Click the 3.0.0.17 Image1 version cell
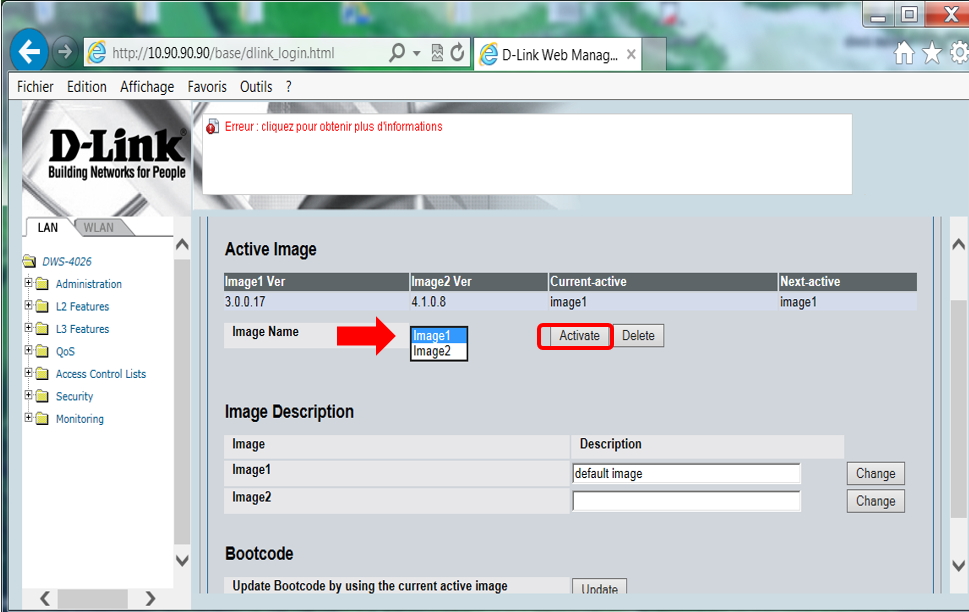The height and width of the screenshot is (612, 969). coord(316,302)
